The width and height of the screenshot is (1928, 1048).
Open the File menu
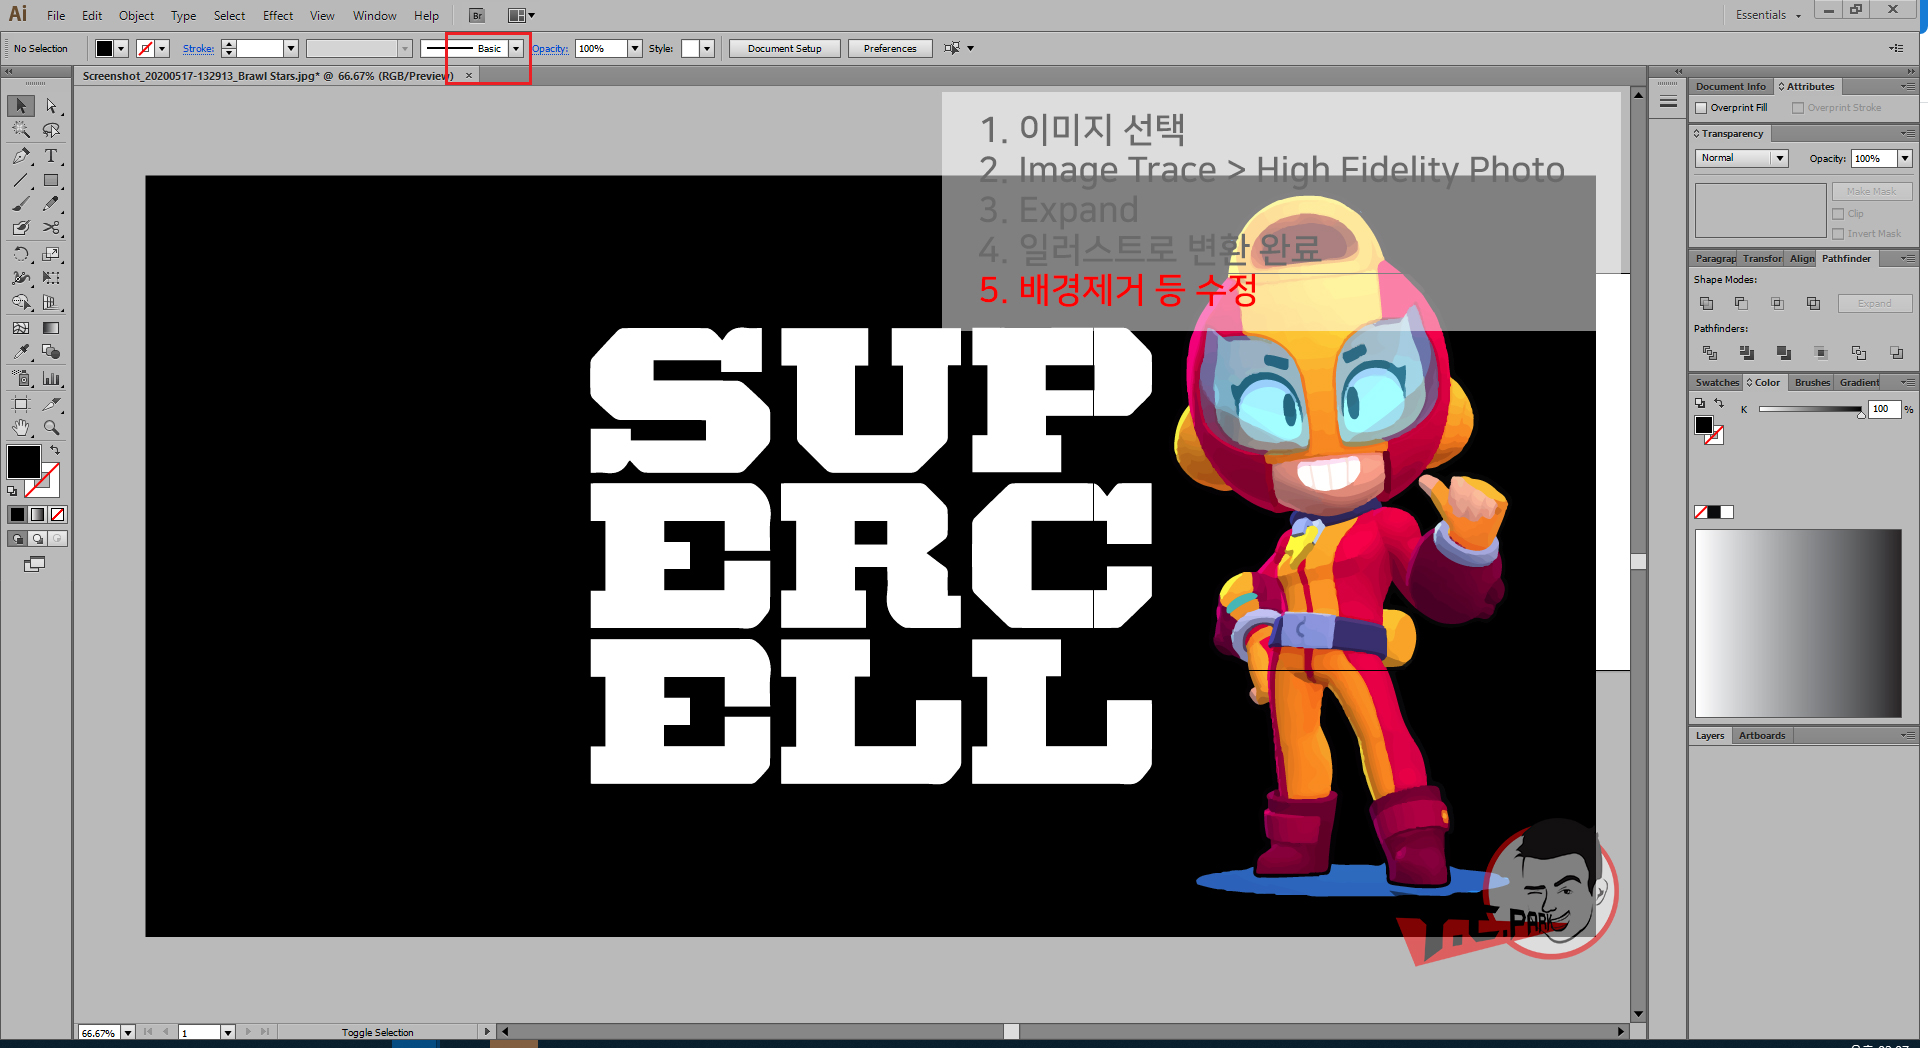point(56,16)
